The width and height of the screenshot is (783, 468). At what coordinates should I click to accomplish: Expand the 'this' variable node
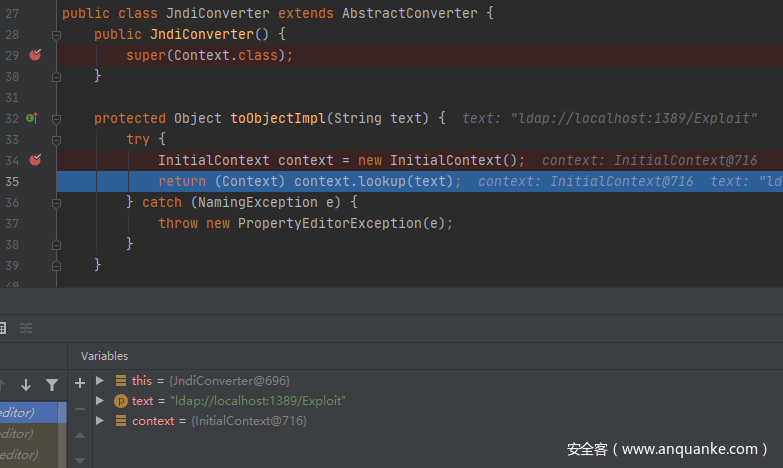(100, 381)
